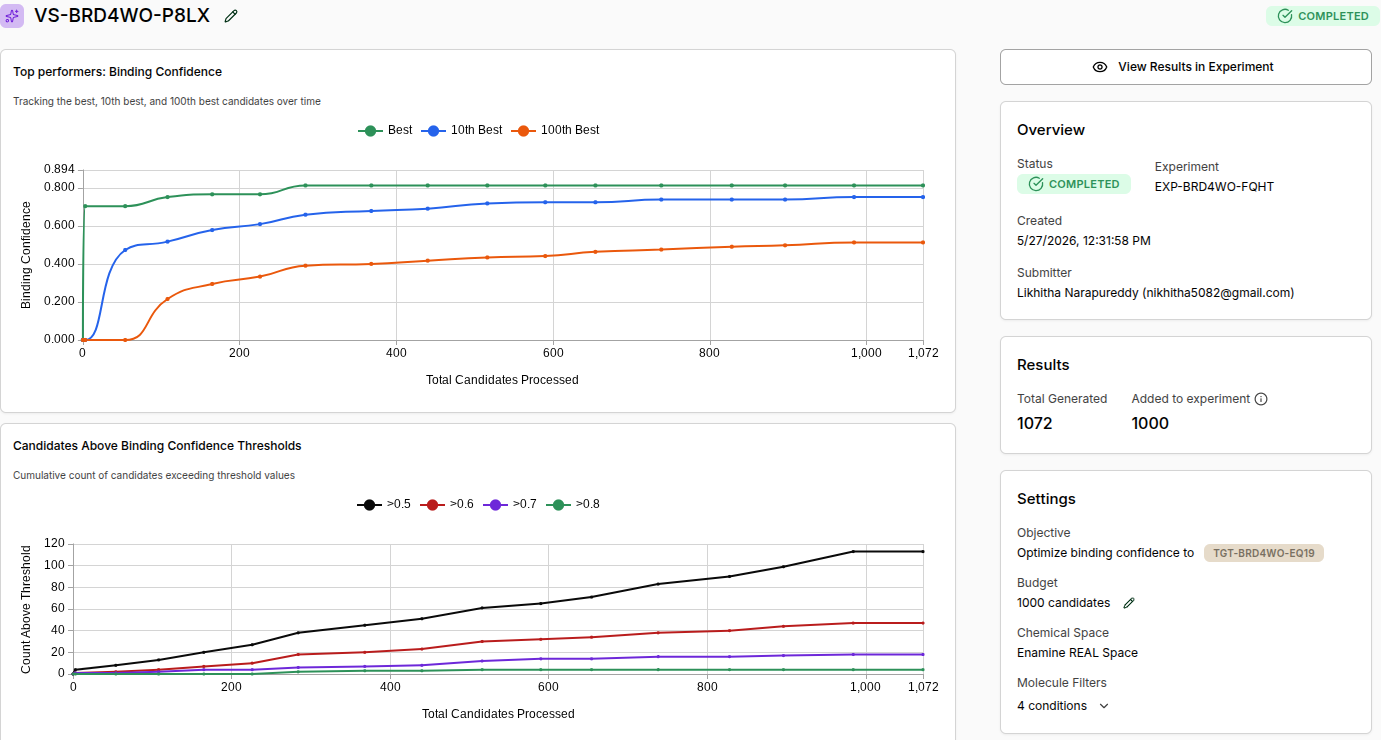Open experiment EXP-BRD4WO-FQHT

coord(1214,186)
